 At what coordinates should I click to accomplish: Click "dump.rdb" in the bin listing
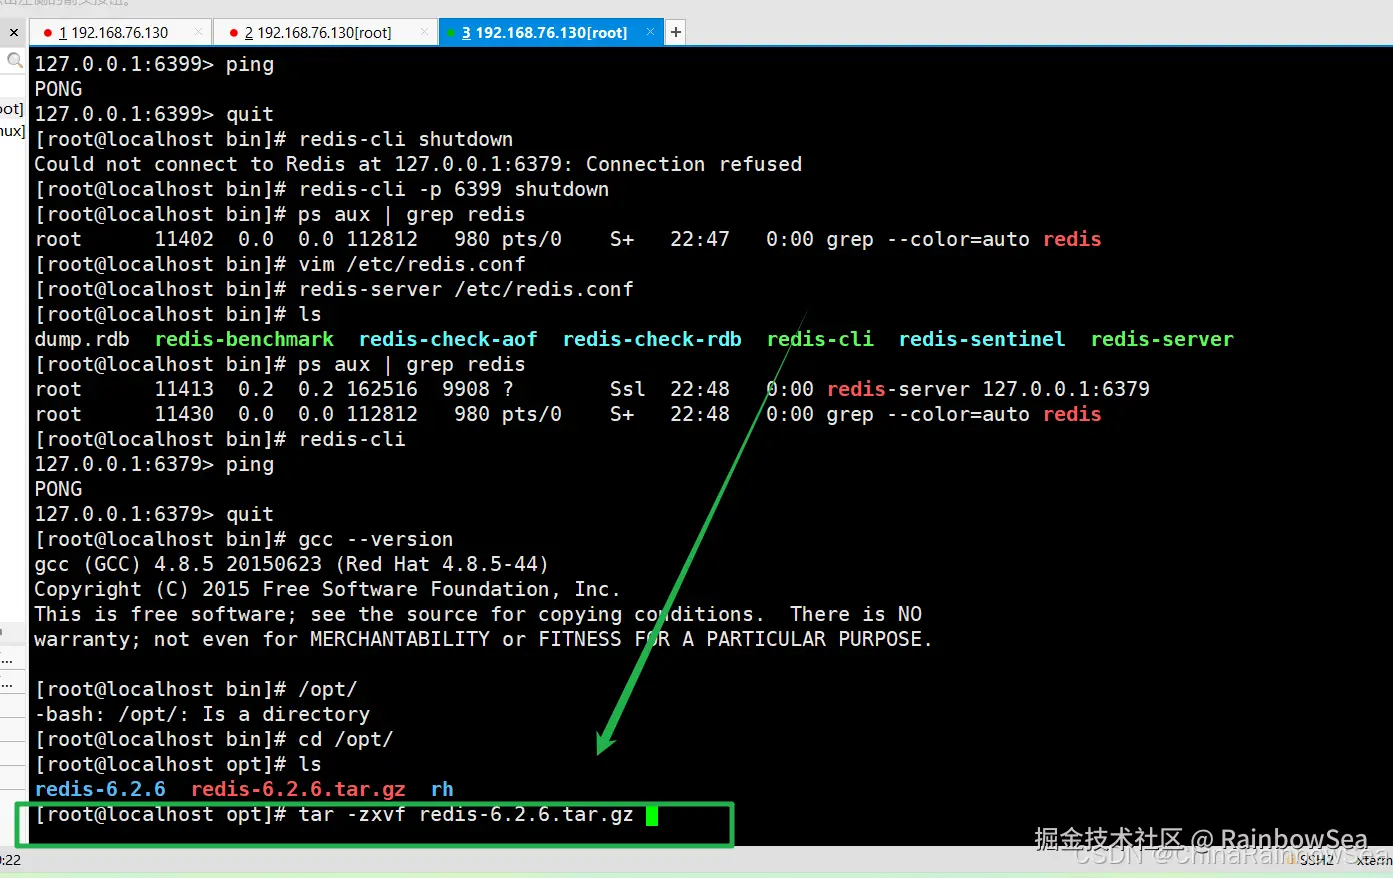click(82, 339)
